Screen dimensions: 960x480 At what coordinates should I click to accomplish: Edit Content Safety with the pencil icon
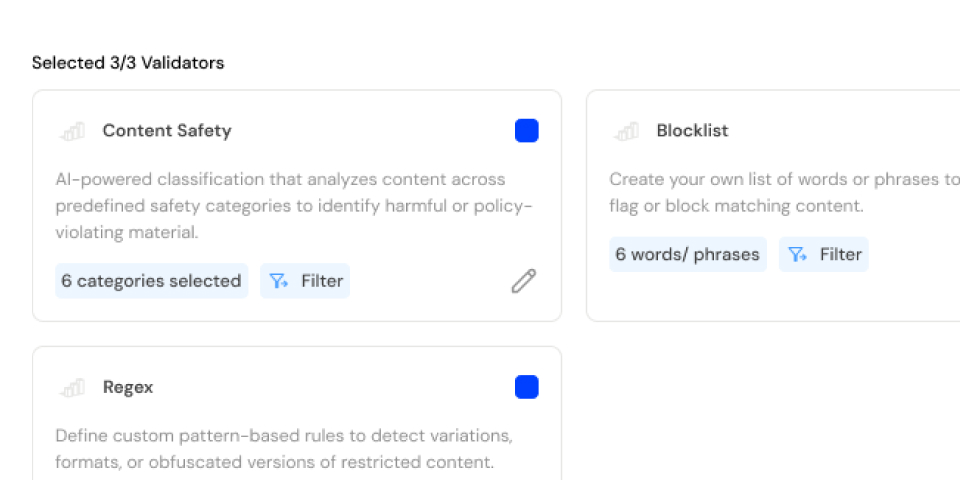click(x=523, y=281)
